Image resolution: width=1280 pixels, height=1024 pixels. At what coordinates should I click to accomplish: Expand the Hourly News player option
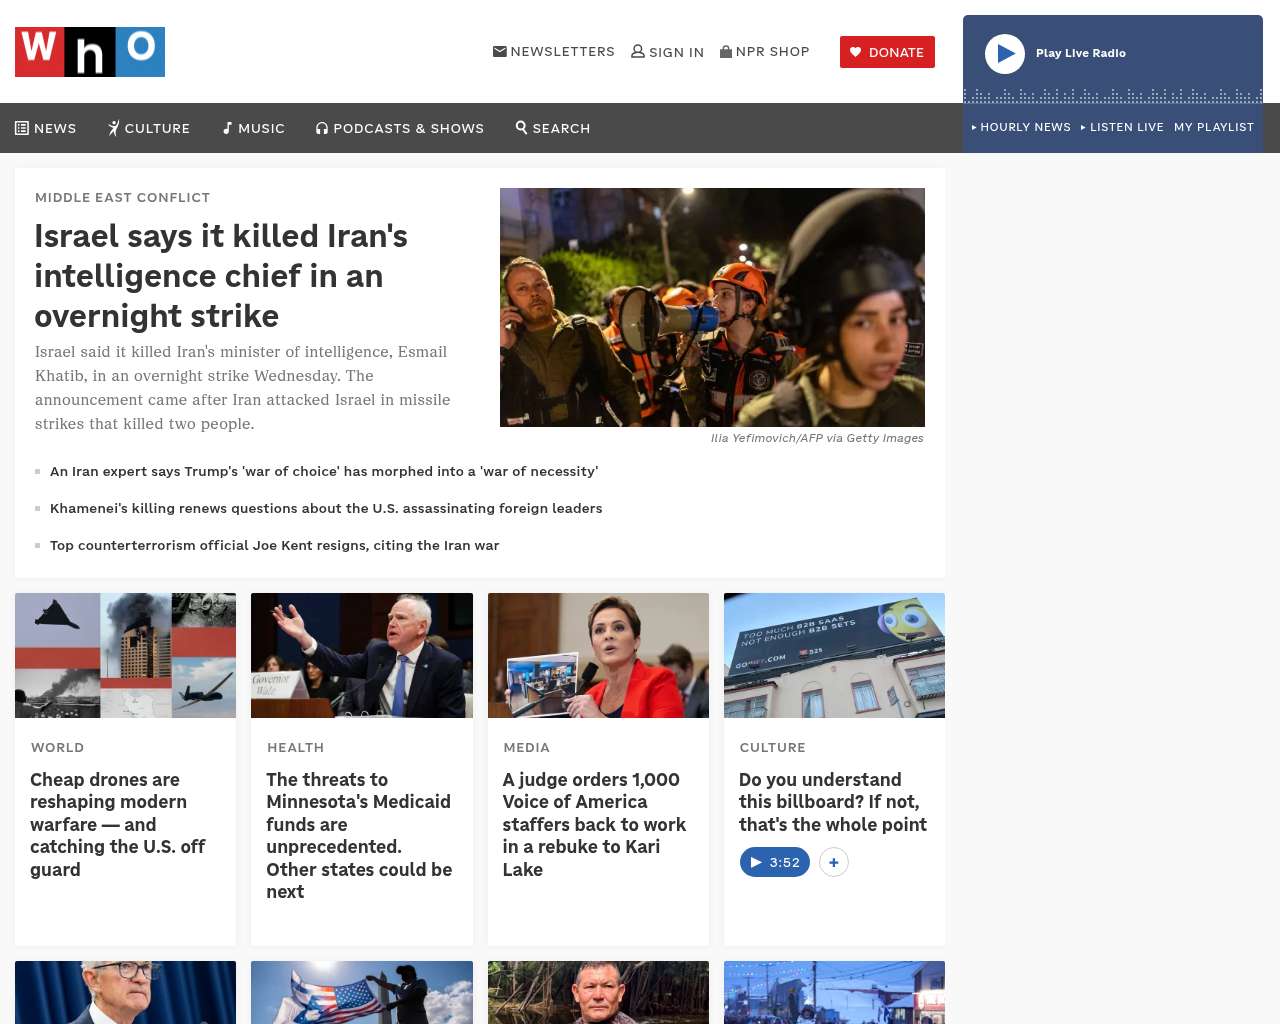1021,127
